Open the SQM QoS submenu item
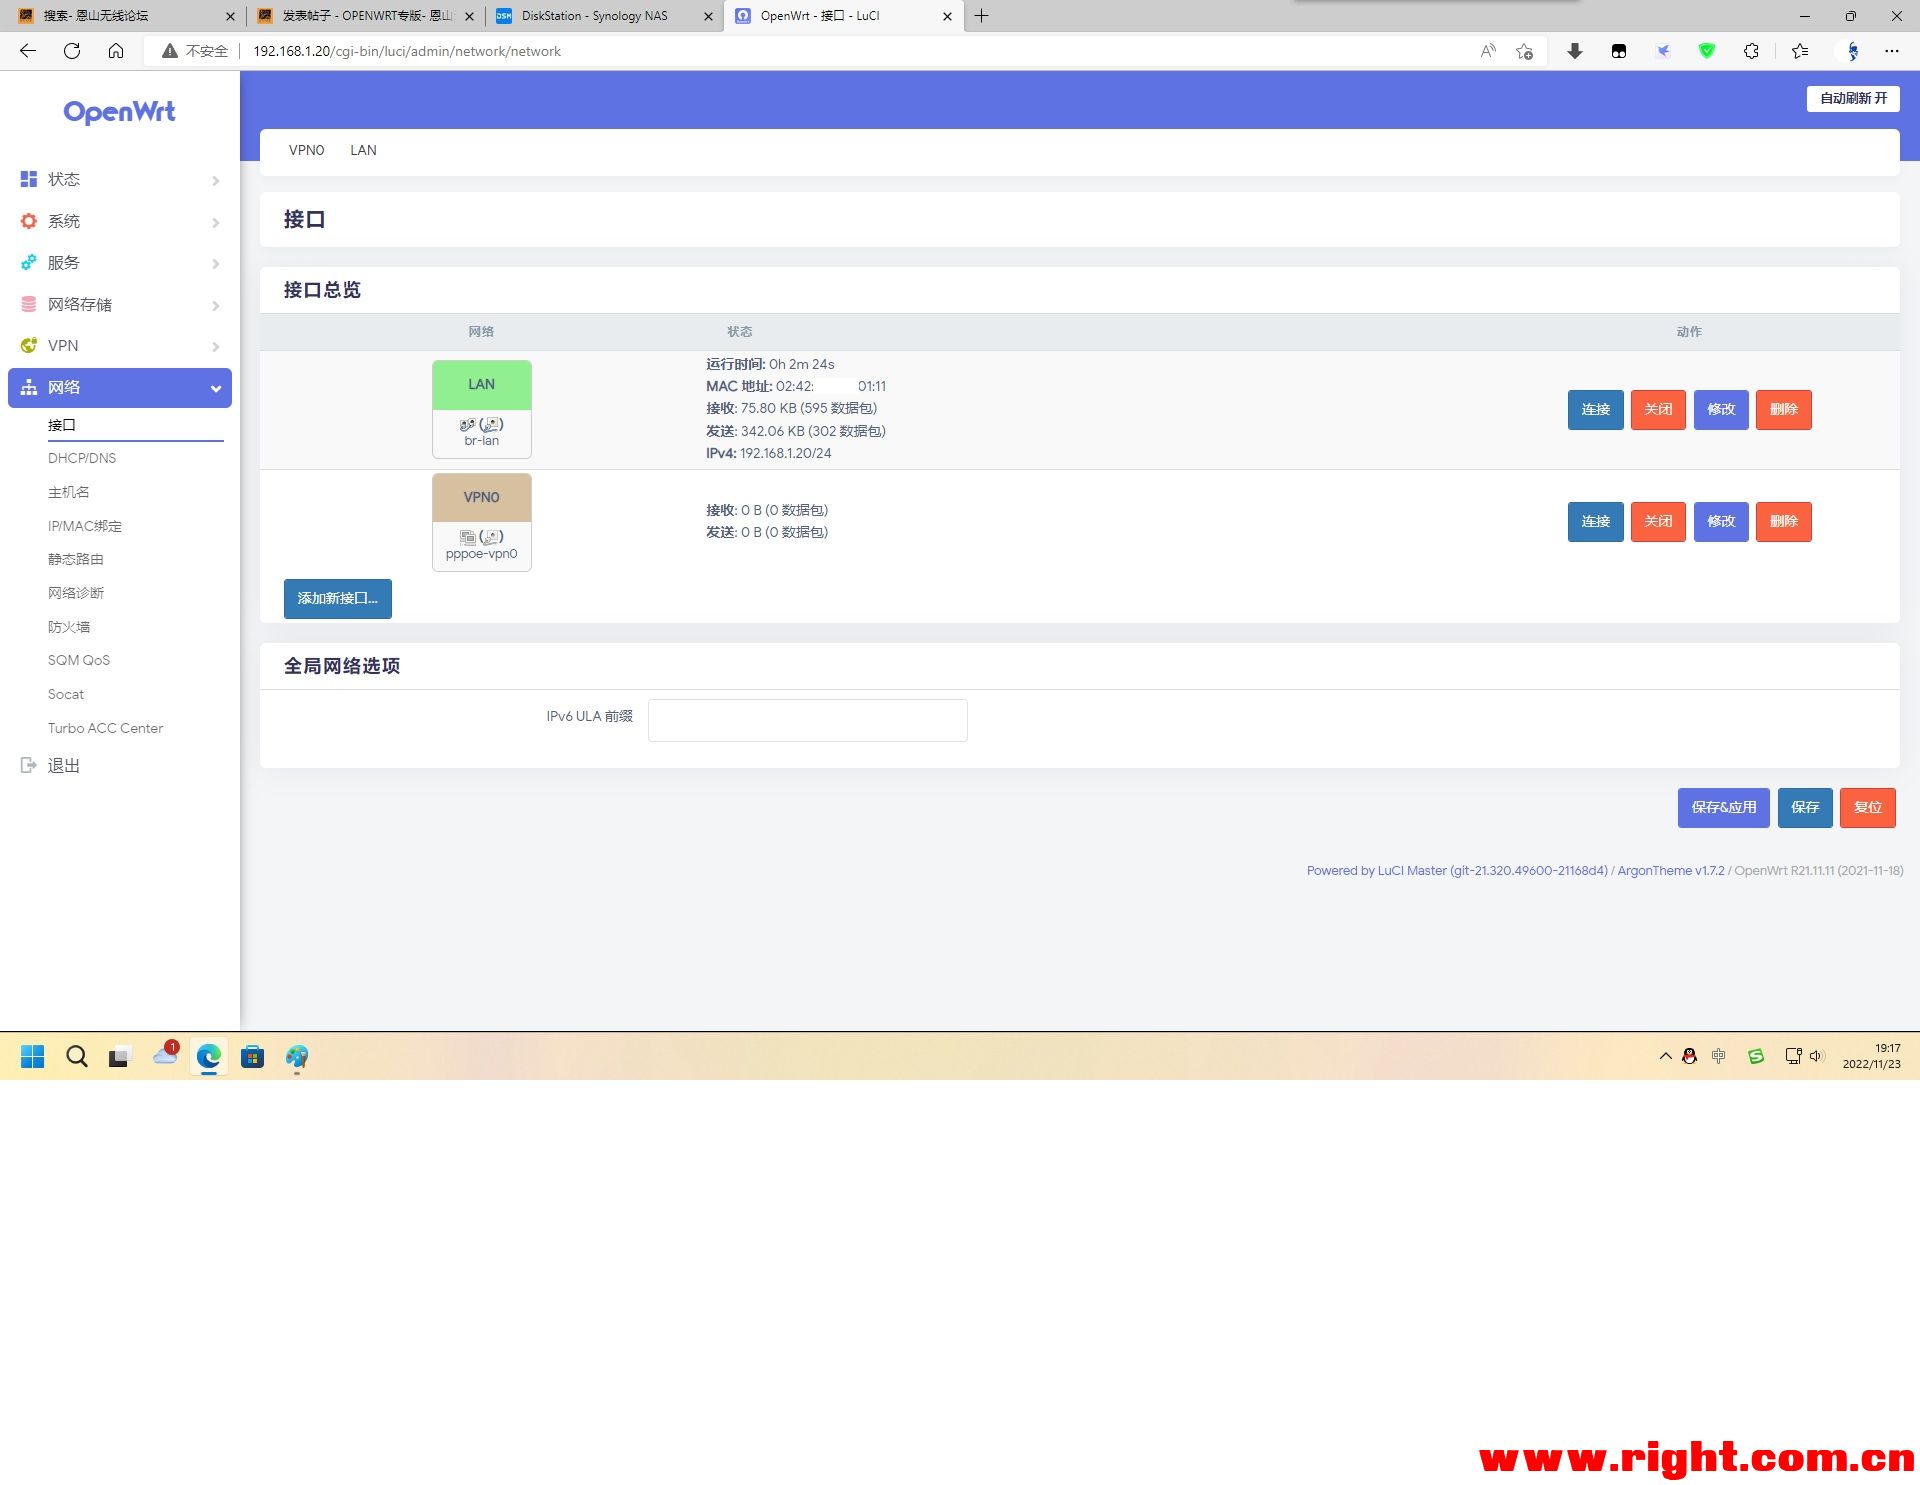1920x1485 pixels. point(79,660)
